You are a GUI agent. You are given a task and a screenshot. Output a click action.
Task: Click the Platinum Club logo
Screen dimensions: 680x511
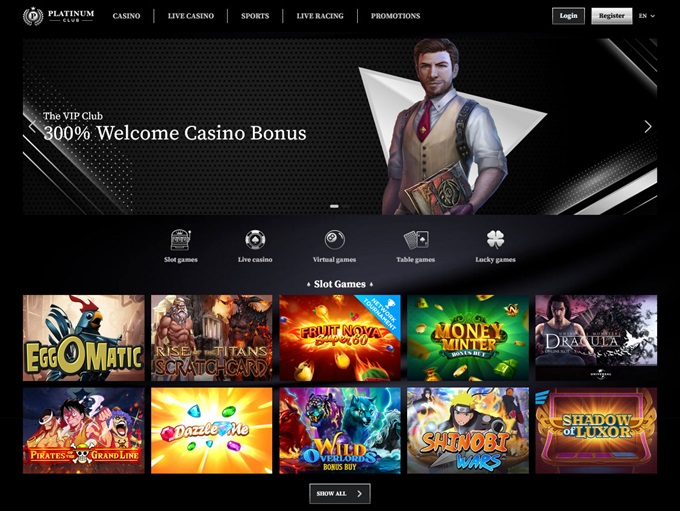59,16
